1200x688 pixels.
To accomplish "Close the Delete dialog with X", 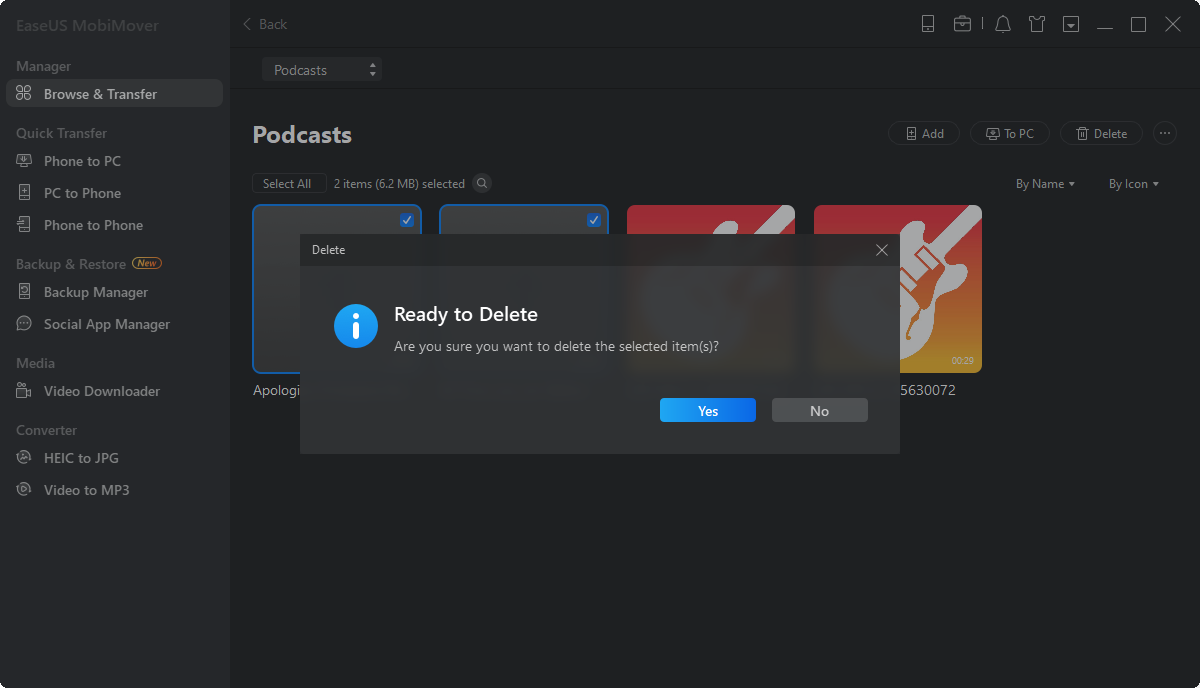I will tap(882, 250).
